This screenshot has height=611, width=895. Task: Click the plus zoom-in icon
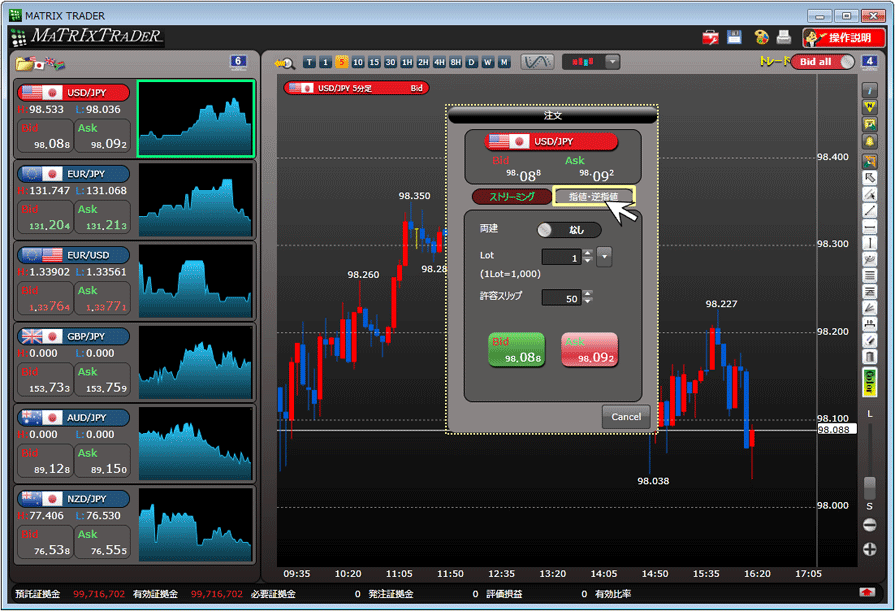(x=869, y=549)
